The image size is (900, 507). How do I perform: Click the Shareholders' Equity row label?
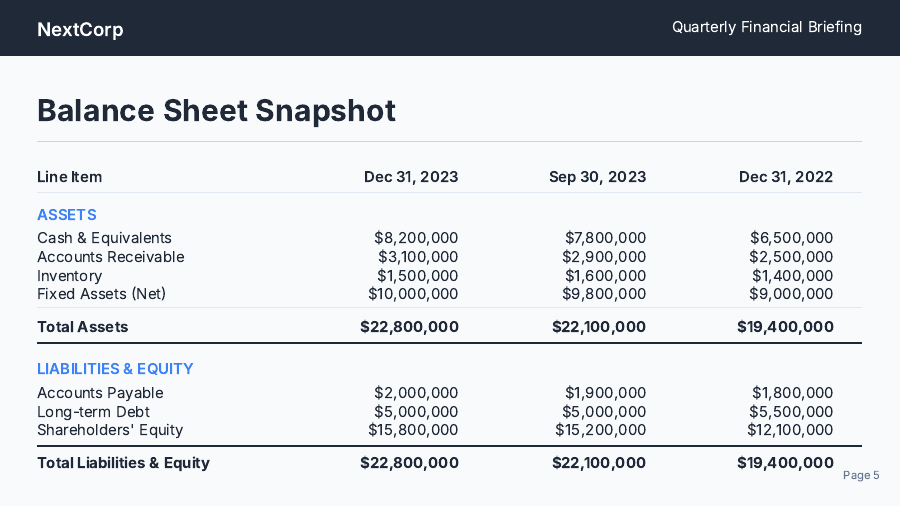pyautogui.click(x=110, y=430)
